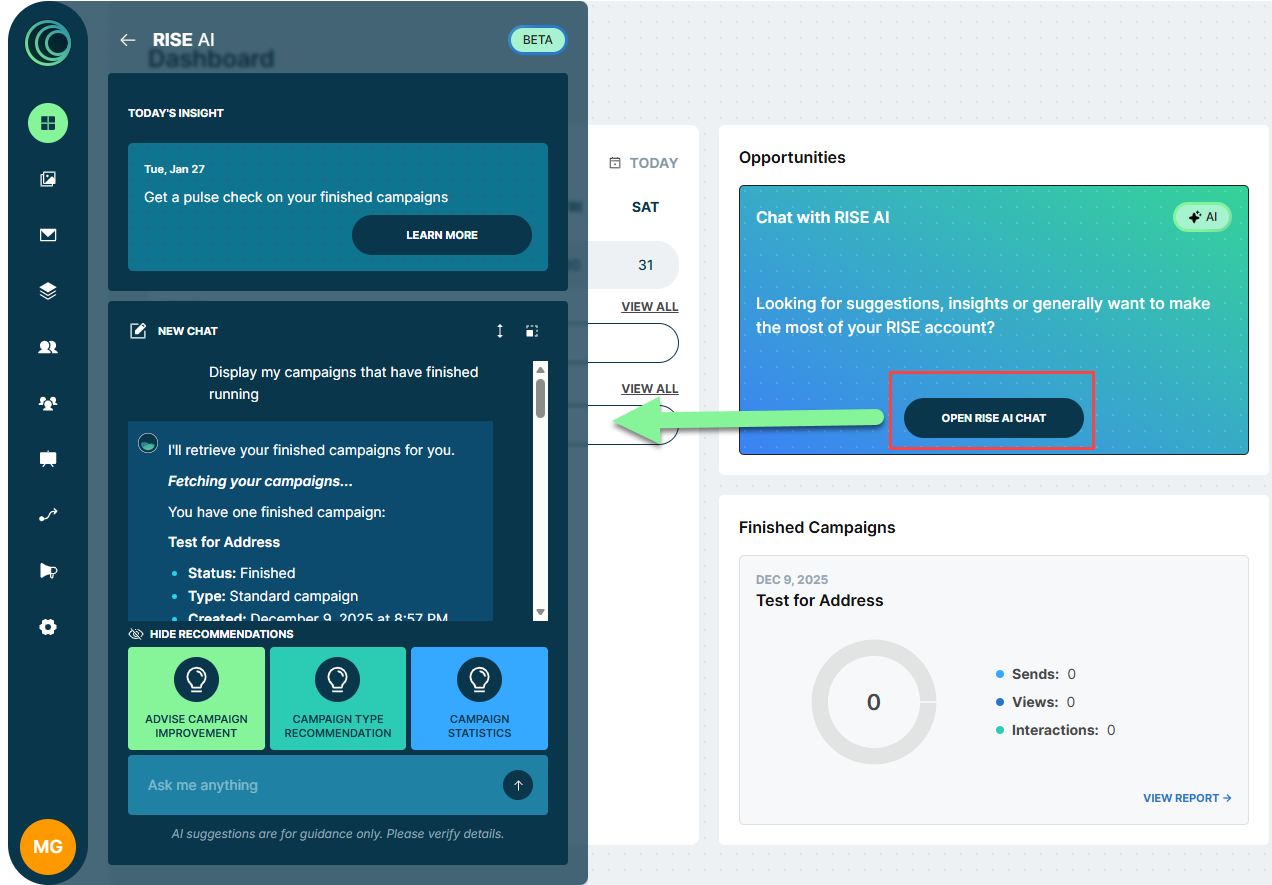Click Fetching your campaigns text
This screenshot has height=885, width=1272.
pos(260,481)
